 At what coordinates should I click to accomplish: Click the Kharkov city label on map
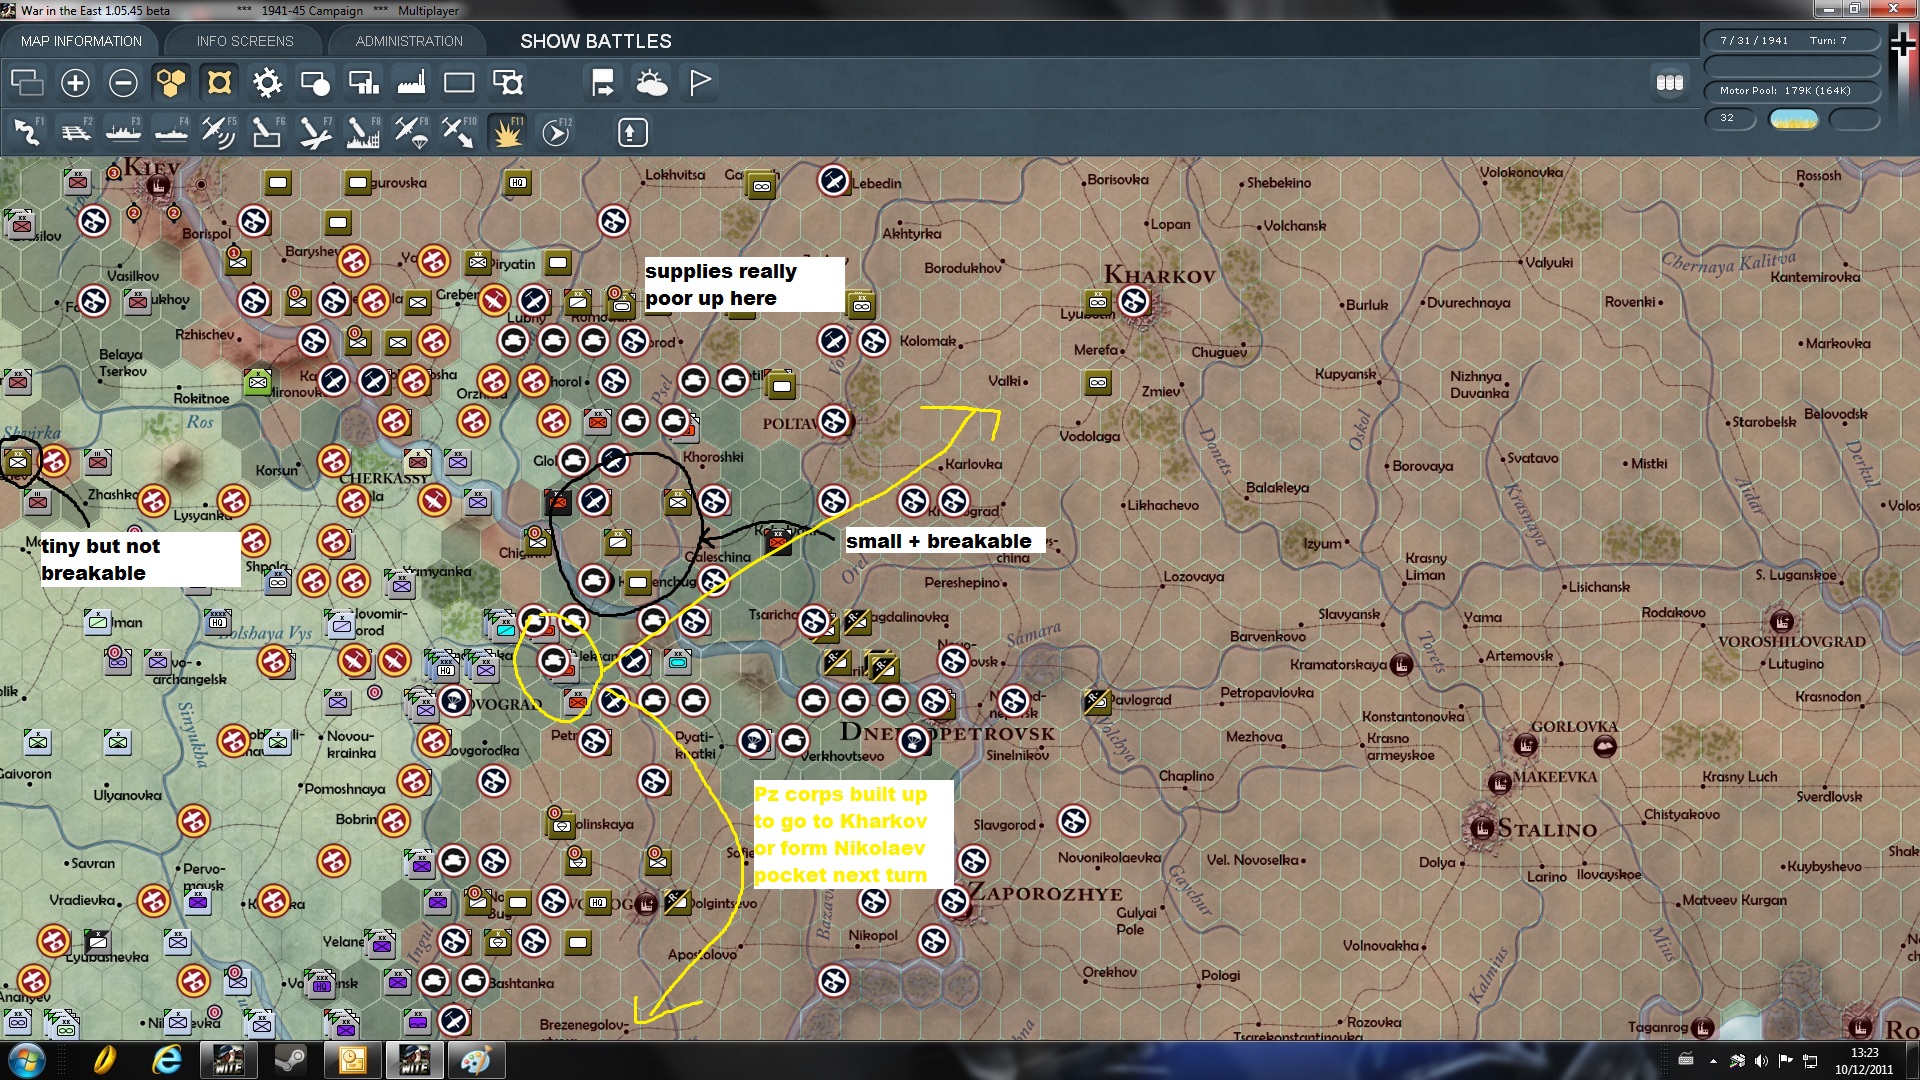[1159, 275]
